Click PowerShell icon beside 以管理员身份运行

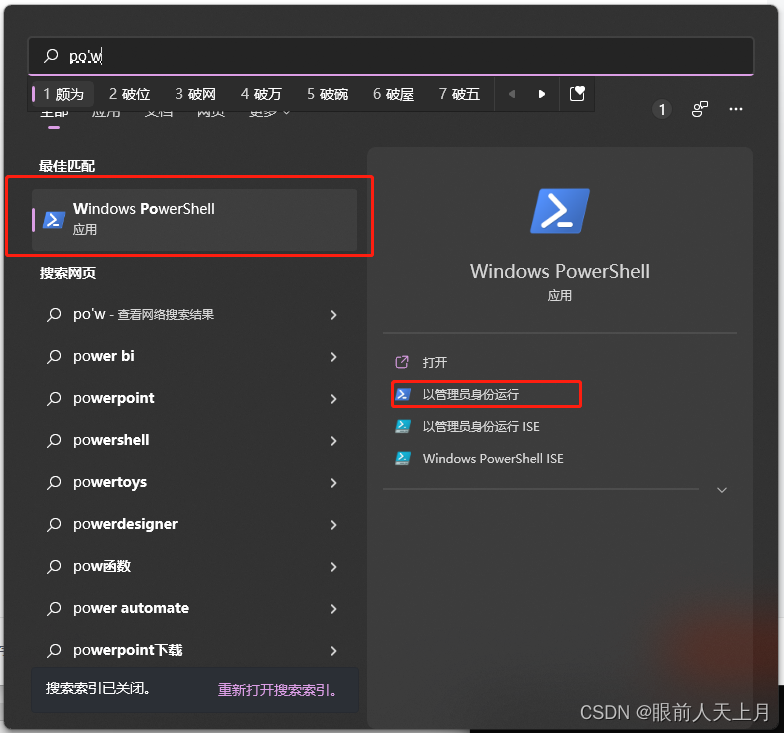(403, 394)
